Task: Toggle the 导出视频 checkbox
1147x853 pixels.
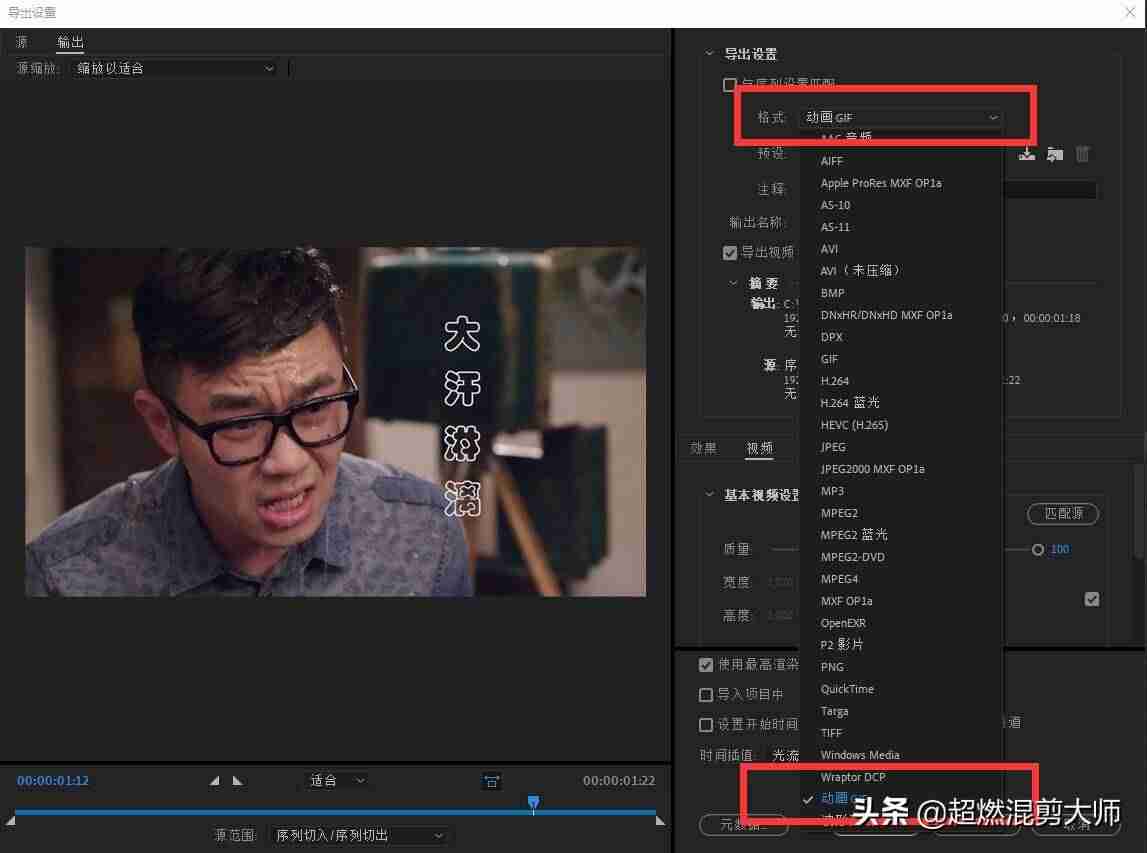Action: pos(729,252)
